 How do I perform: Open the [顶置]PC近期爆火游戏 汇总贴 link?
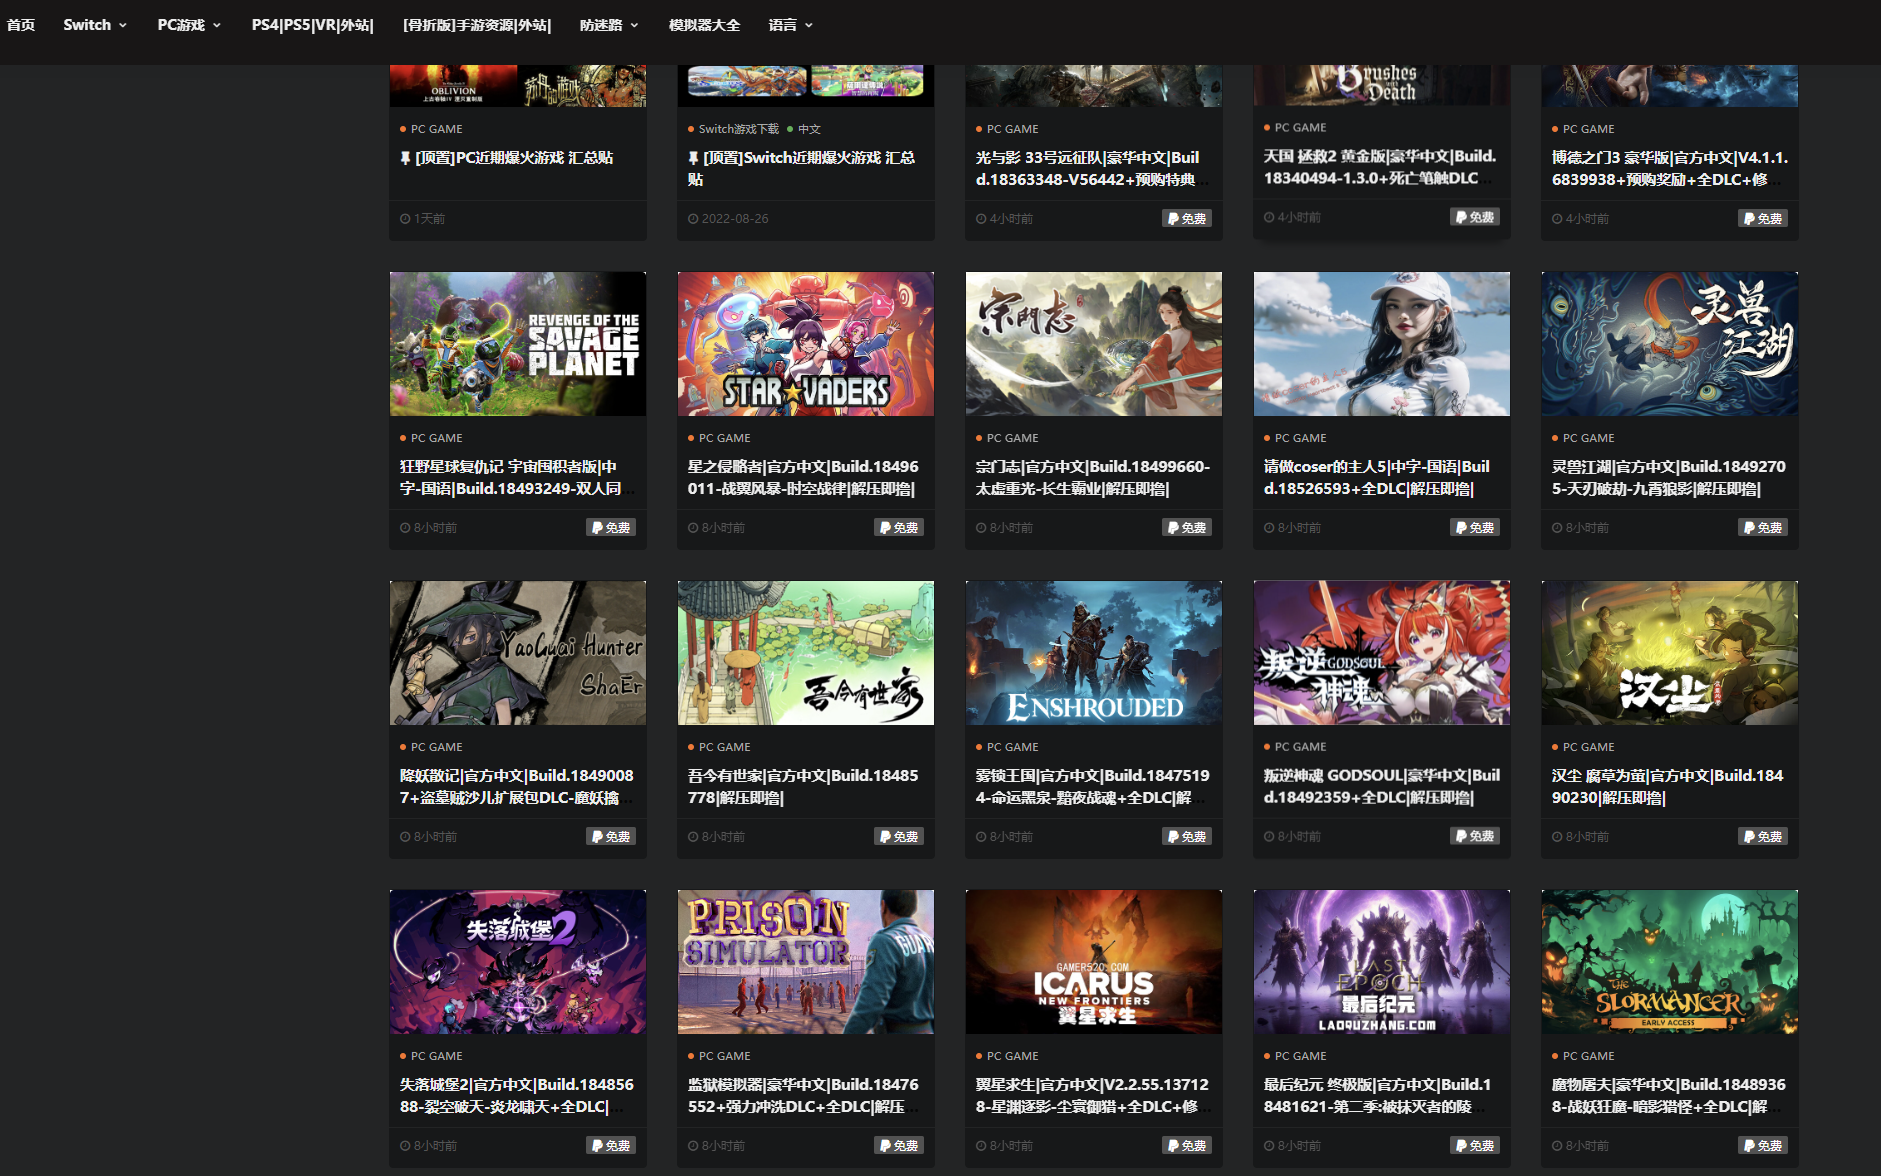click(x=507, y=158)
